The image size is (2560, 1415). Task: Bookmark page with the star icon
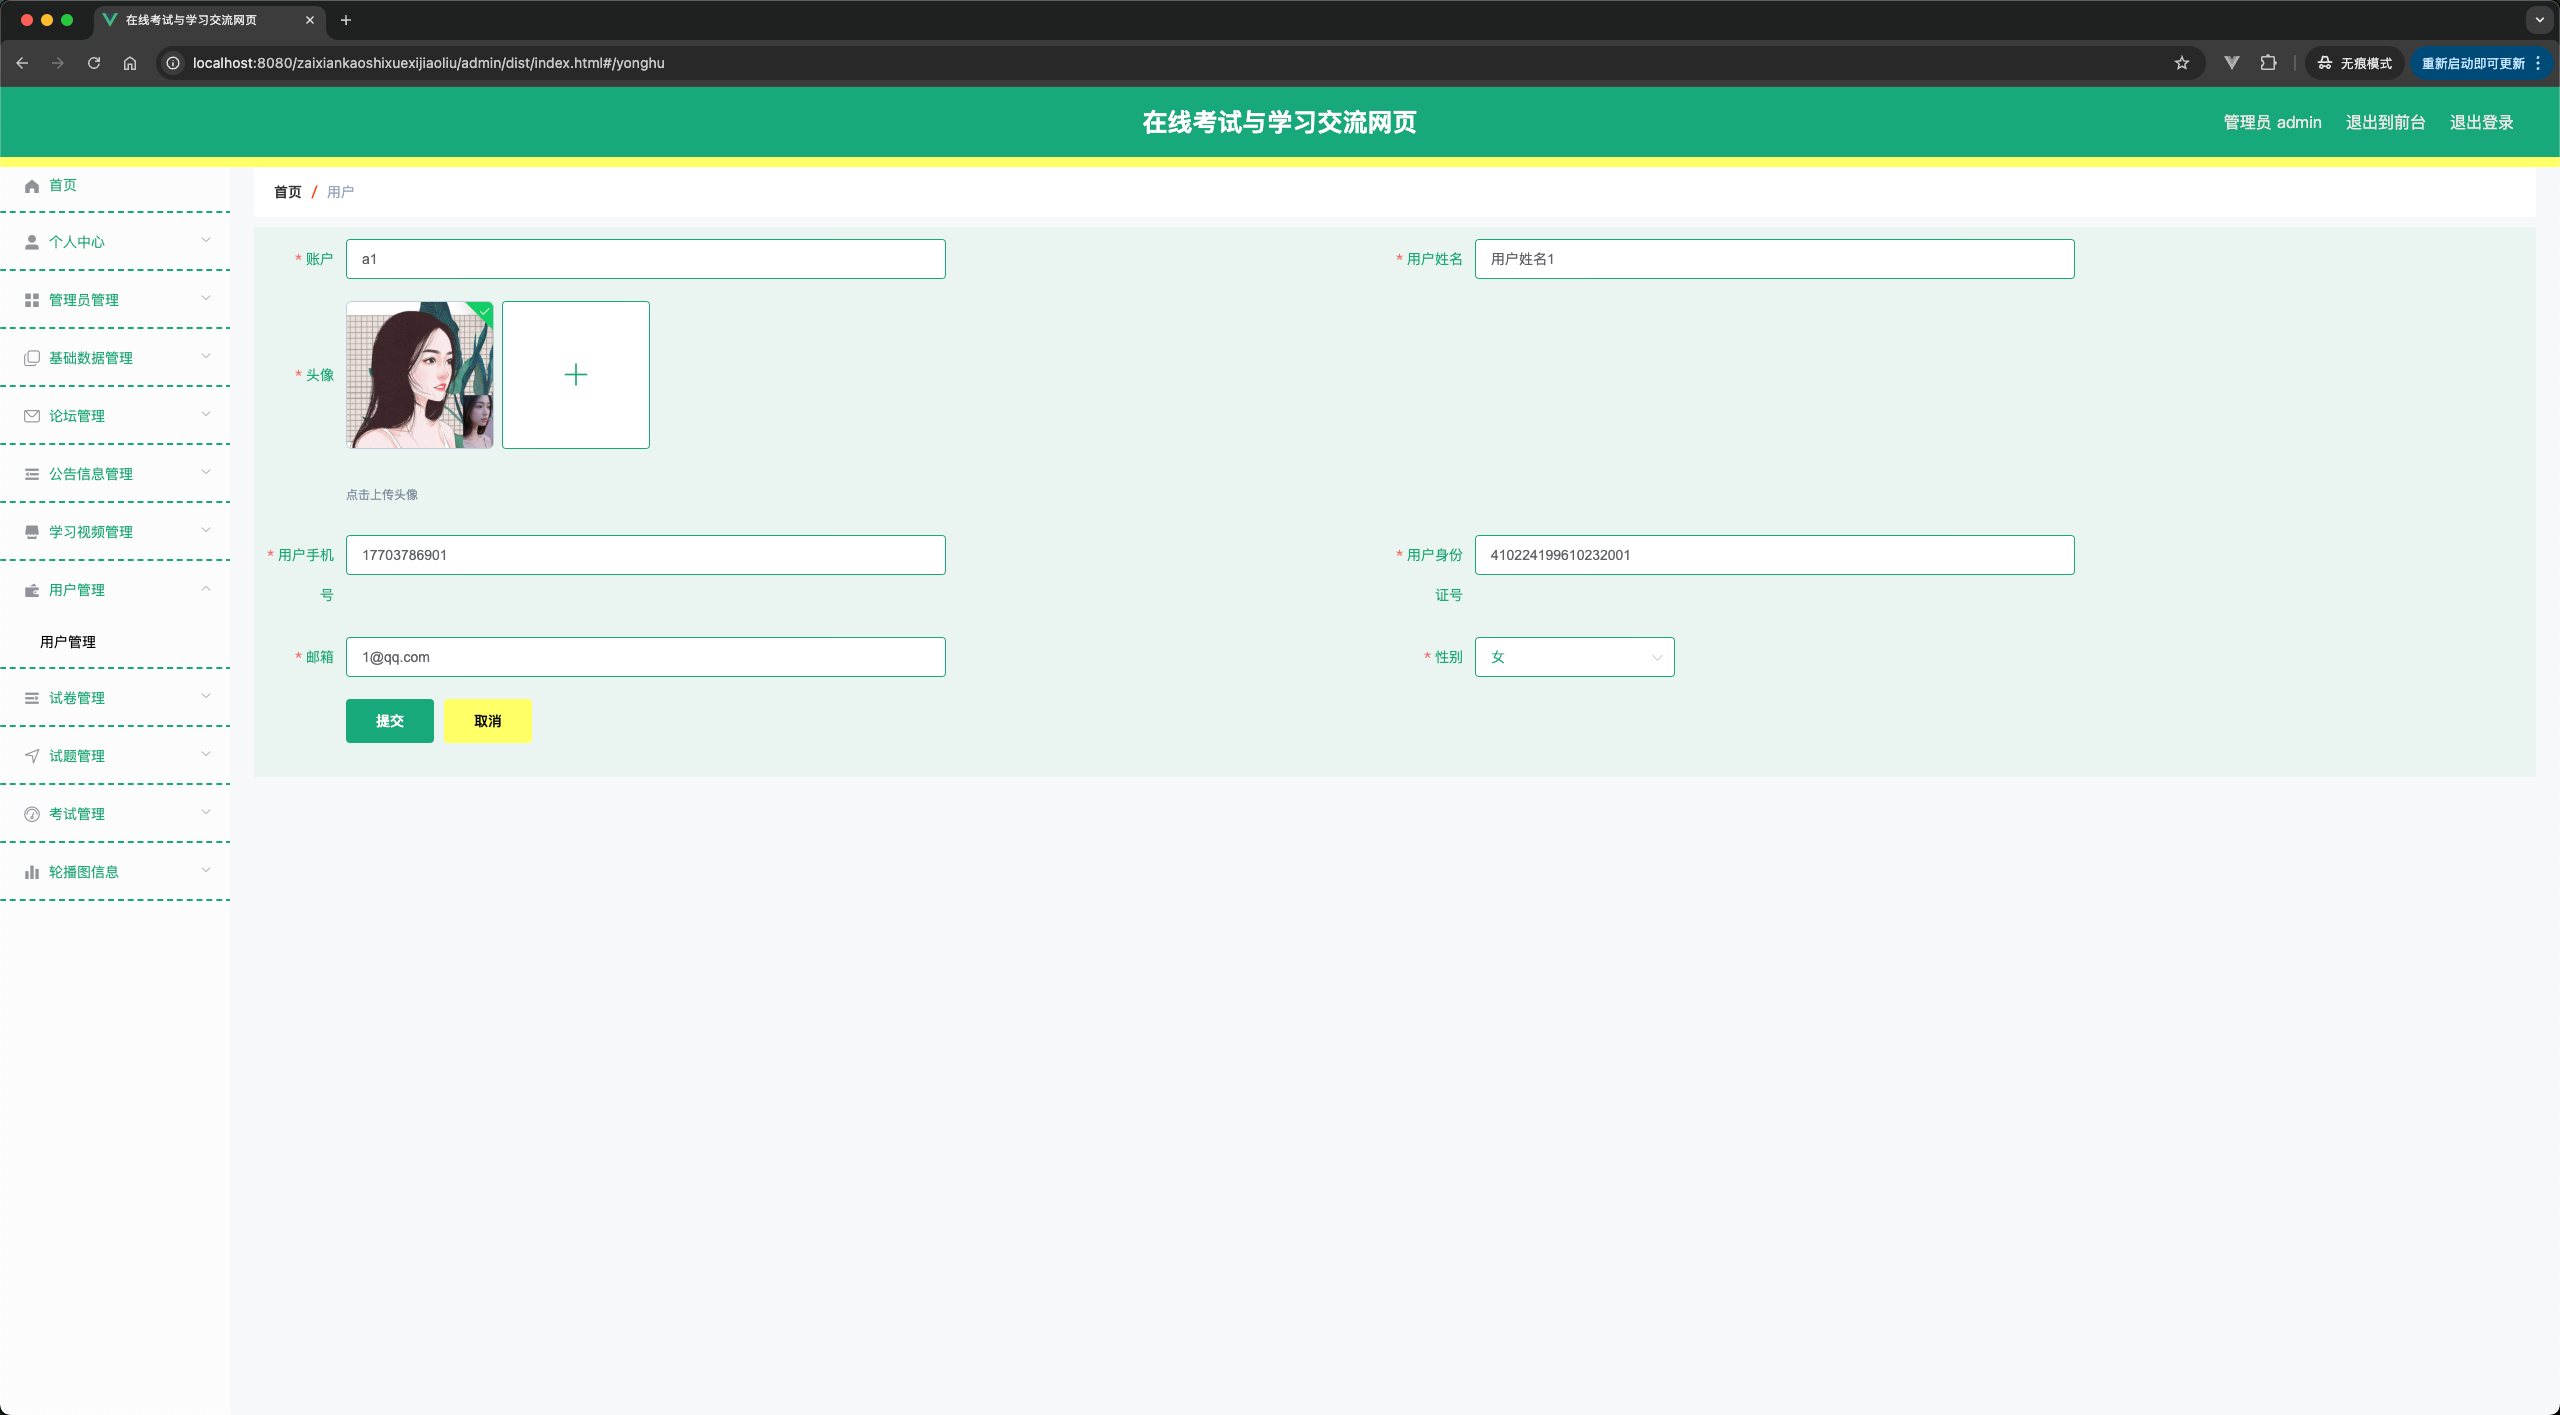coord(2182,63)
